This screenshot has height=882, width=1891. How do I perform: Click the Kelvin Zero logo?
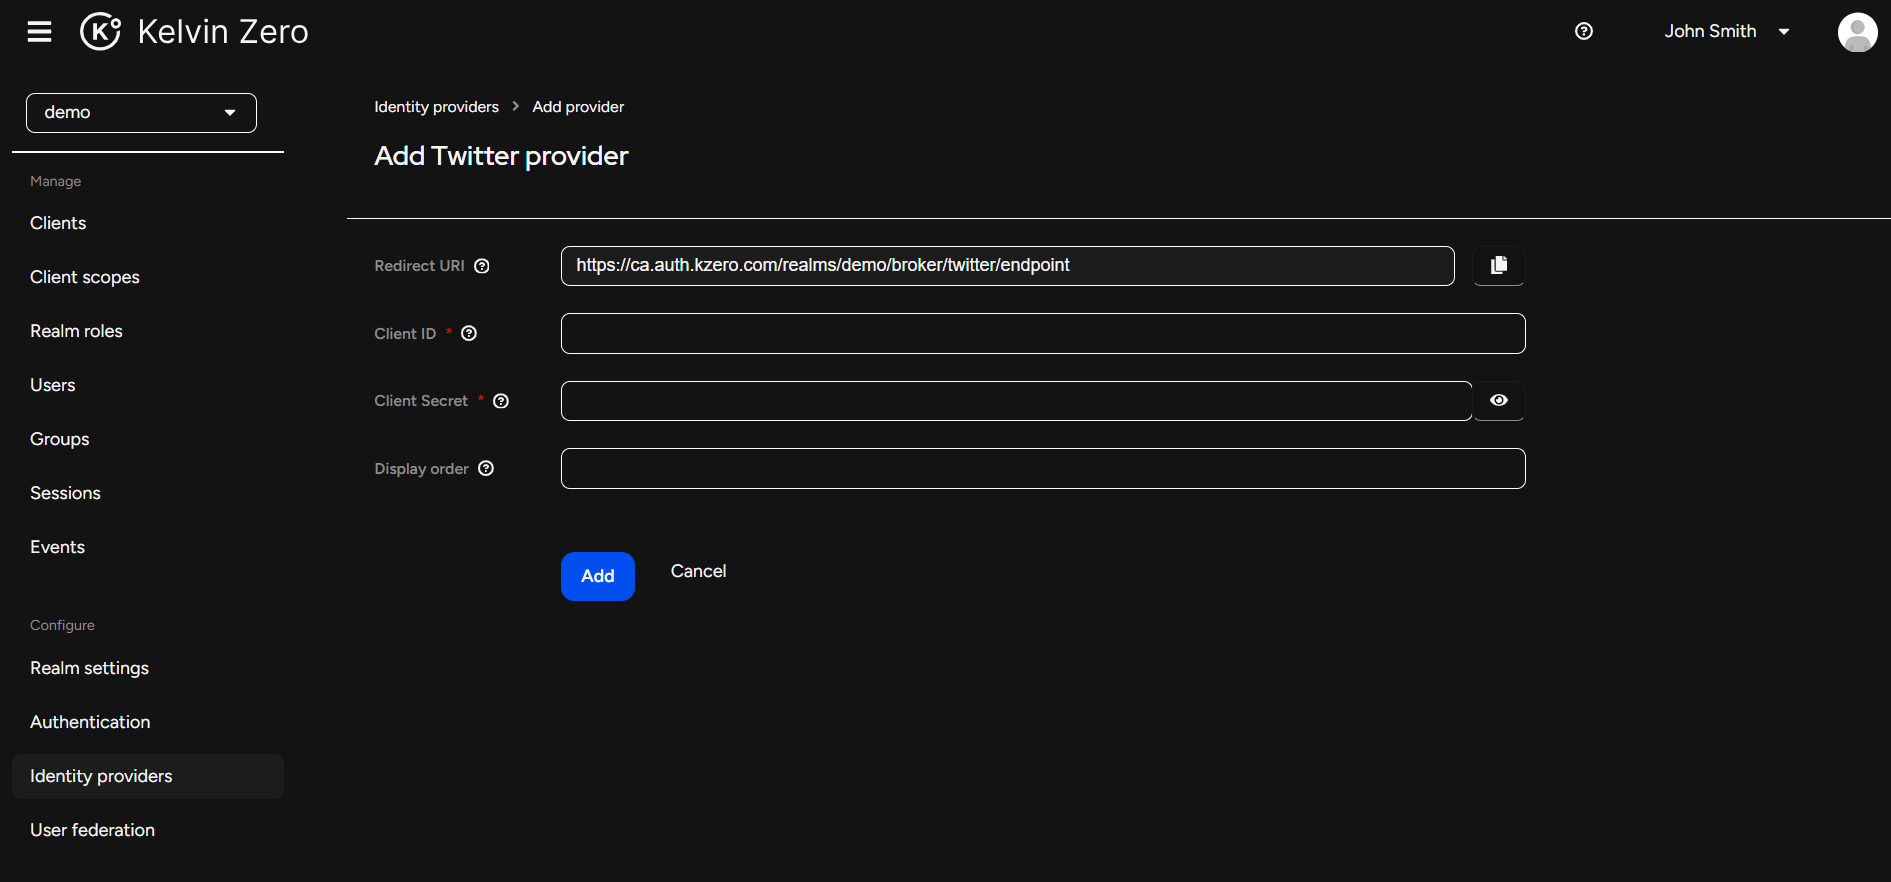click(194, 32)
